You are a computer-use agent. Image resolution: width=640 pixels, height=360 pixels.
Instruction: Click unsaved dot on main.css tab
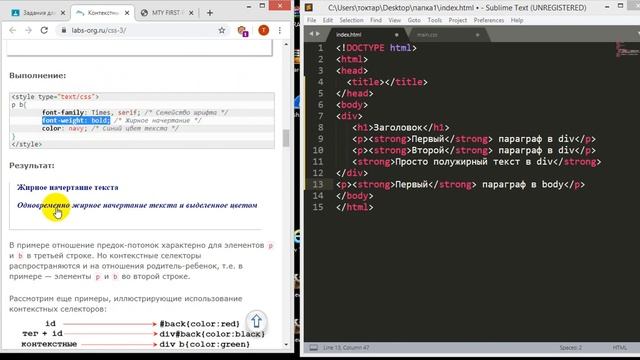[x=477, y=35]
